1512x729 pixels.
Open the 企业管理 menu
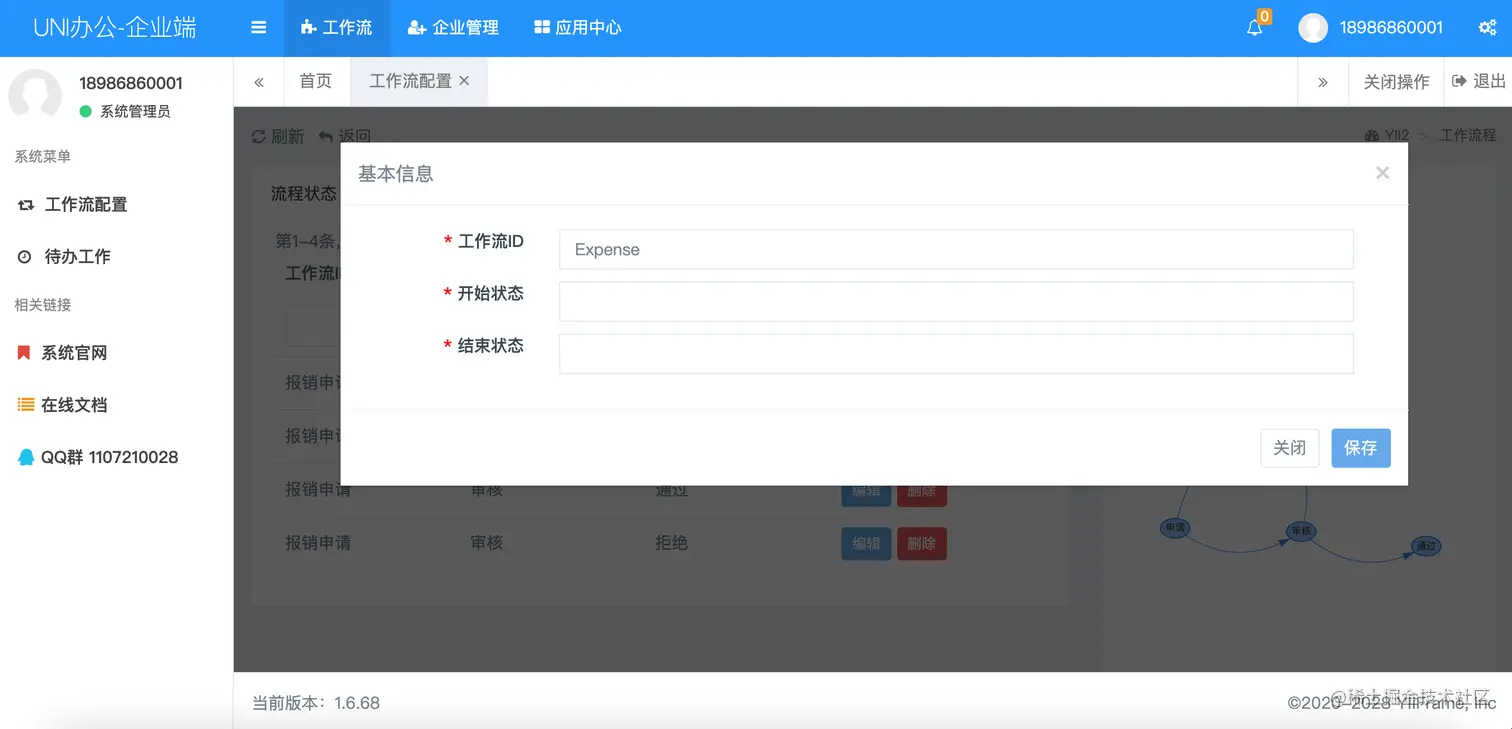click(453, 28)
